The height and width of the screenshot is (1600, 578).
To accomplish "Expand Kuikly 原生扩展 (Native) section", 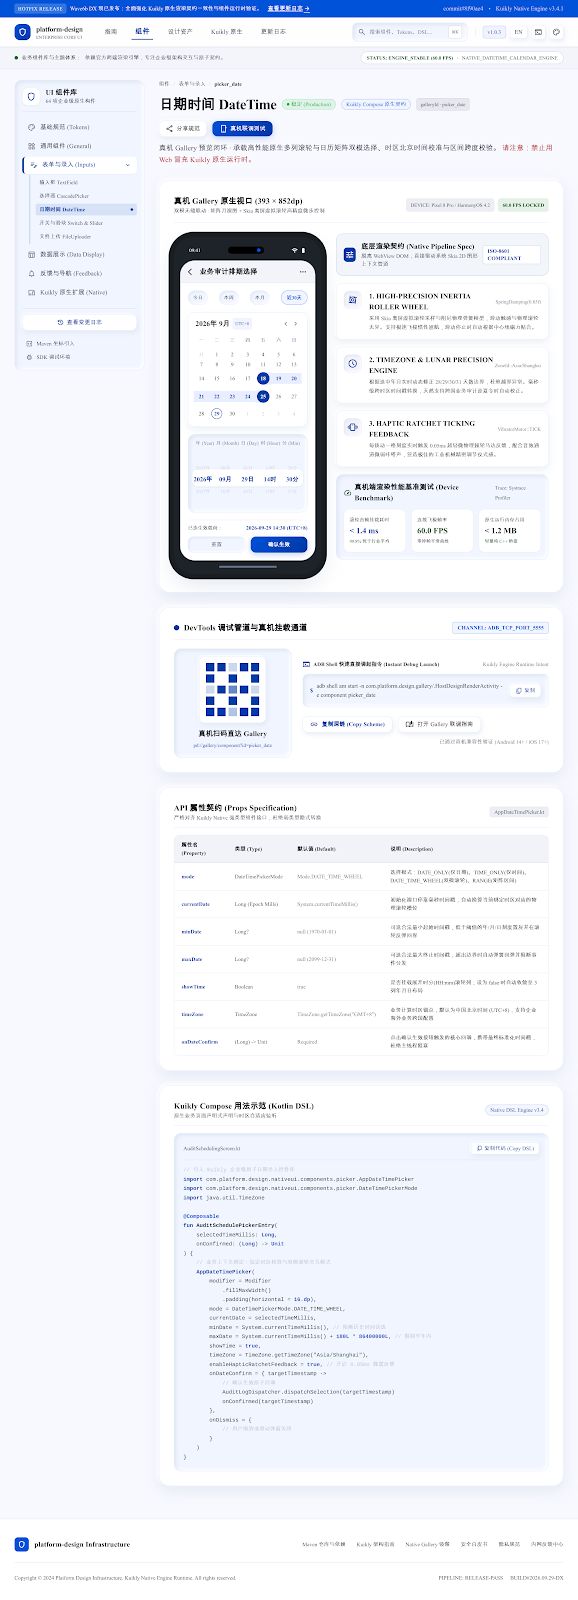I will tap(80, 292).
